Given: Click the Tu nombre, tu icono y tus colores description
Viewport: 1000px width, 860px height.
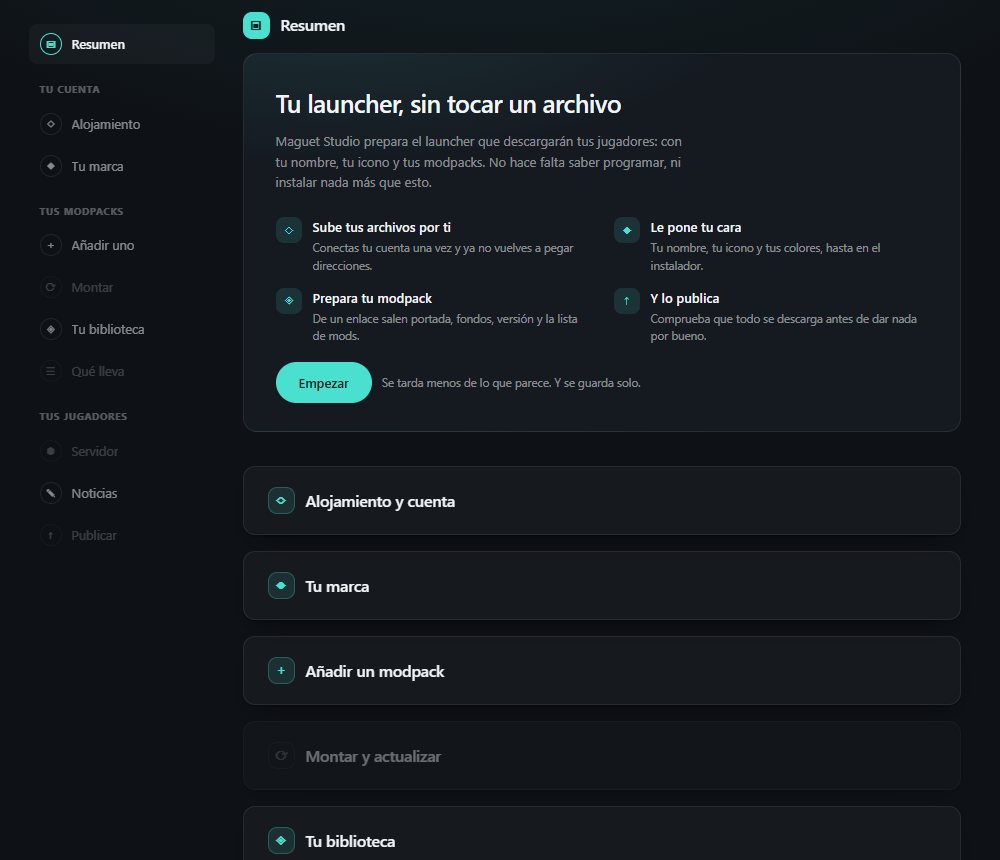Looking at the screenshot, I should tap(765, 256).
